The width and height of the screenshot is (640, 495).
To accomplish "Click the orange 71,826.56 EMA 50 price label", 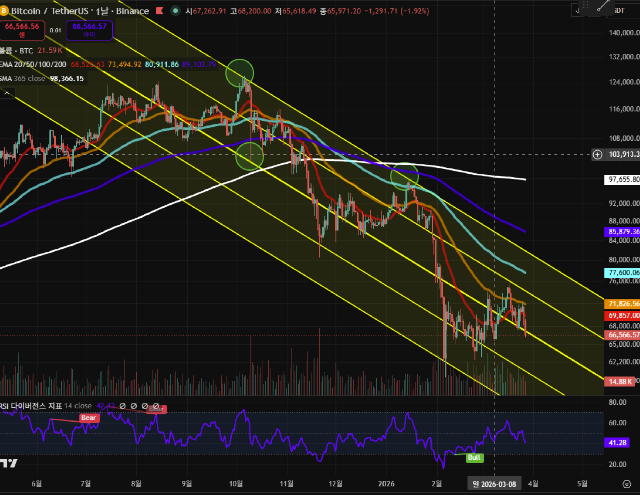I will pos(622,304).
